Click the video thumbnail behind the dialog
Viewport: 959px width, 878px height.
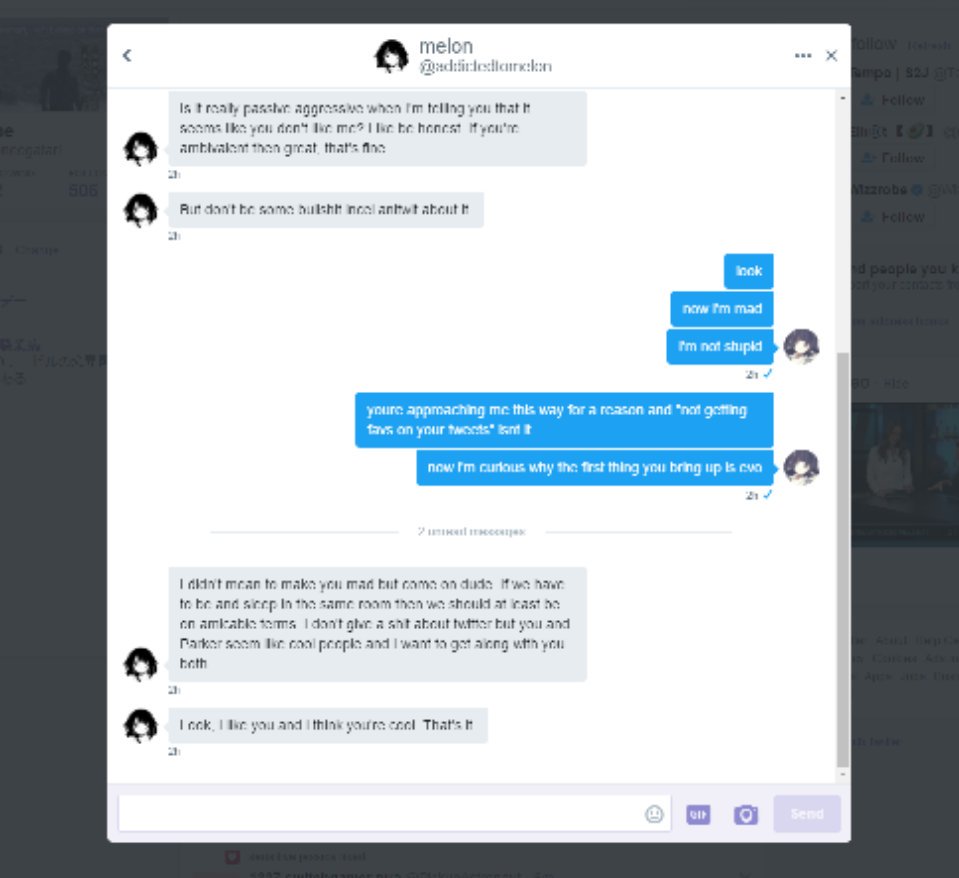point(905,474)
